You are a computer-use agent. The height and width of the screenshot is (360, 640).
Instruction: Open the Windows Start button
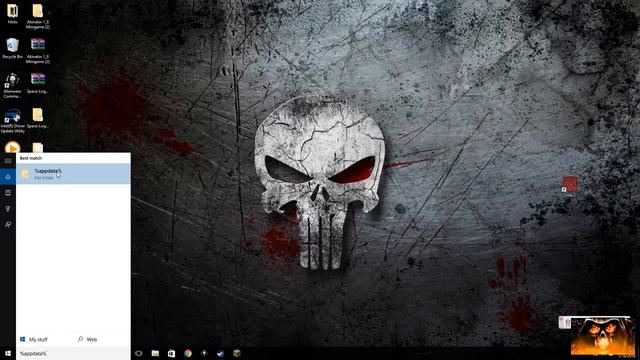8,353
